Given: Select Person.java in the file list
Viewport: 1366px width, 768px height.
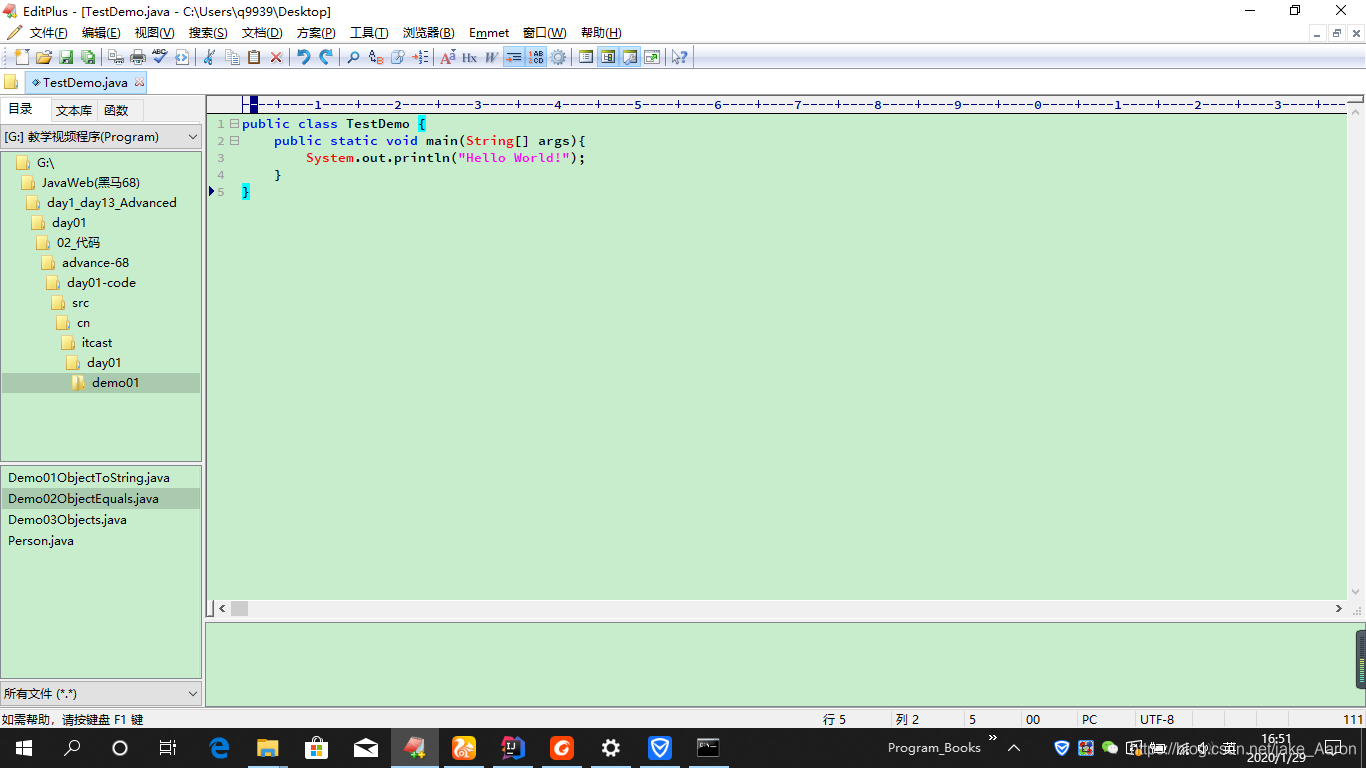Looking at the screenshot, I should tap(41, 541).
